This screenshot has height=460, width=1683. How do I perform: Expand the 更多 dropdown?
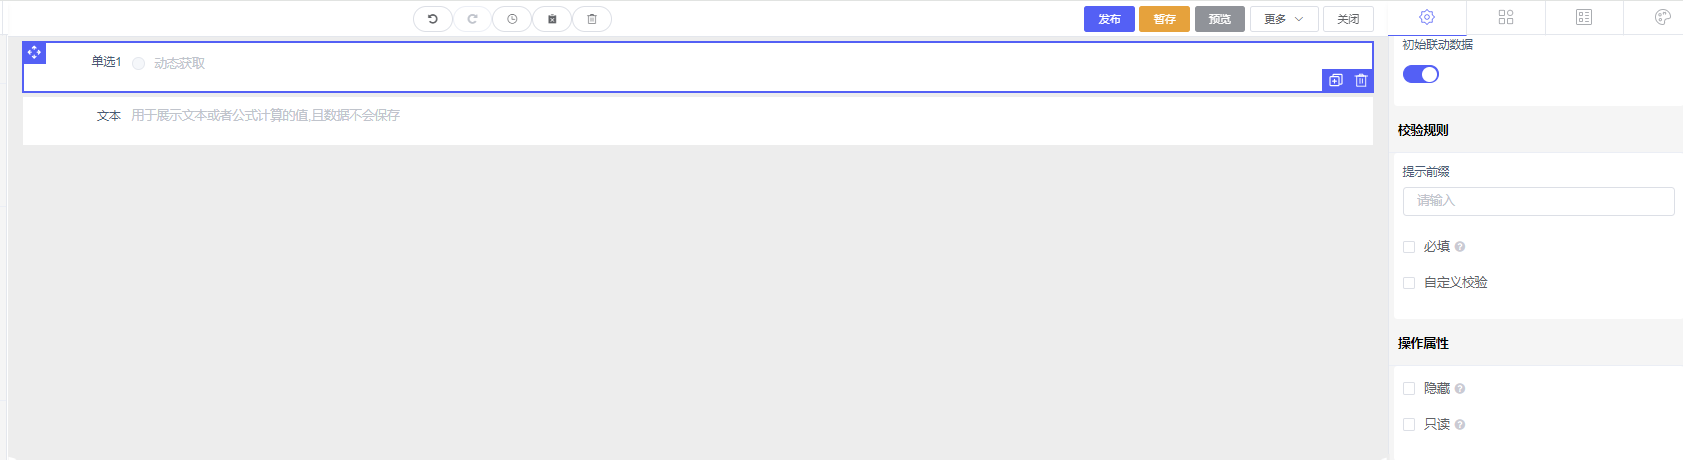click(x=1284, y=19)
